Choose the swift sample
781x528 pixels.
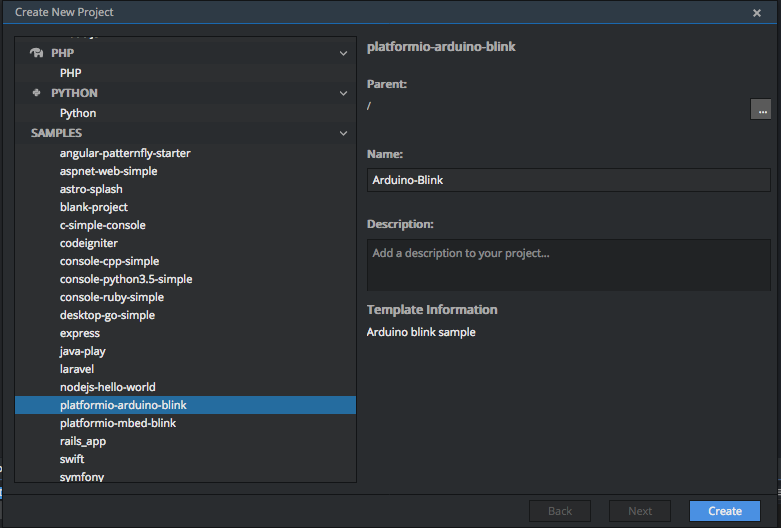tap(185, 459)
